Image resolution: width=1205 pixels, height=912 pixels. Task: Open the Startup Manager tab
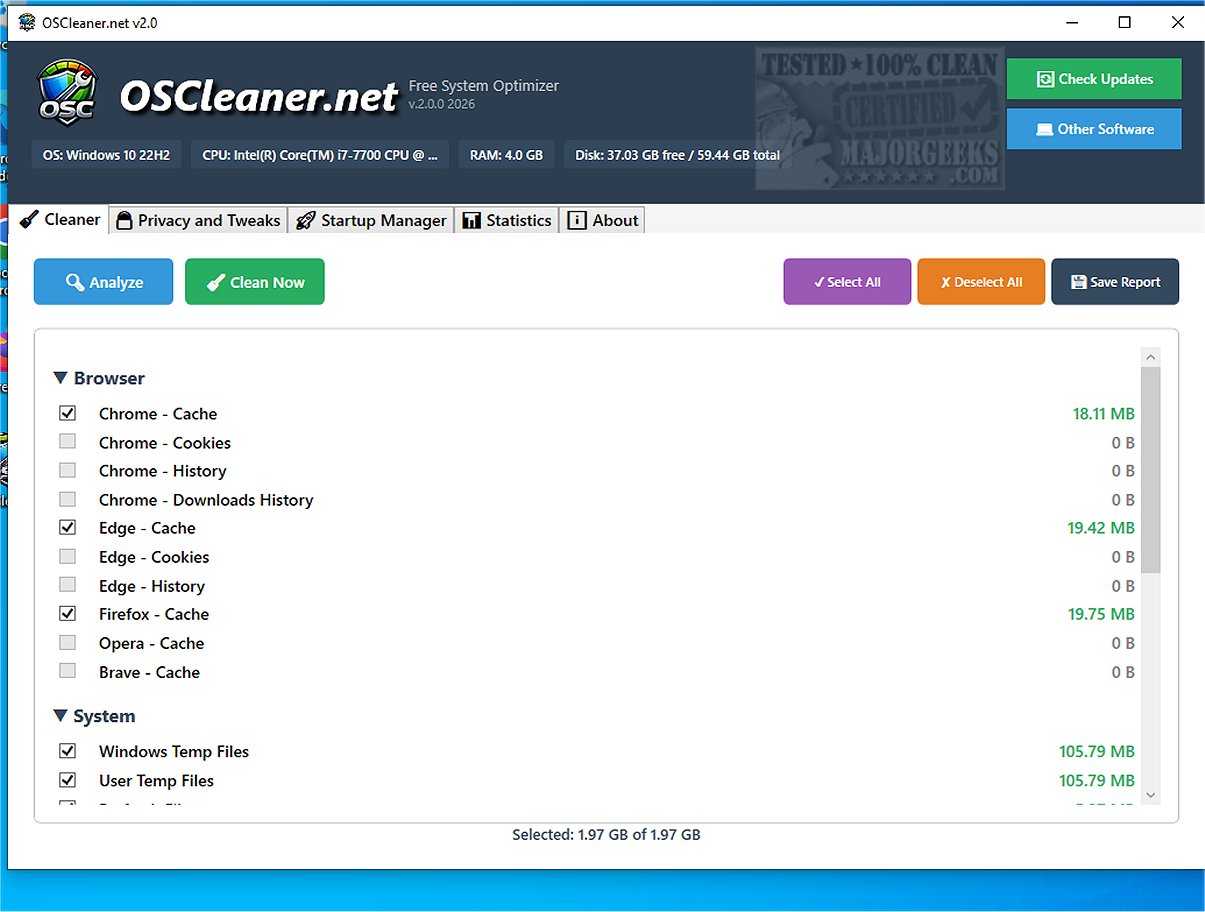tap(371, 221)
